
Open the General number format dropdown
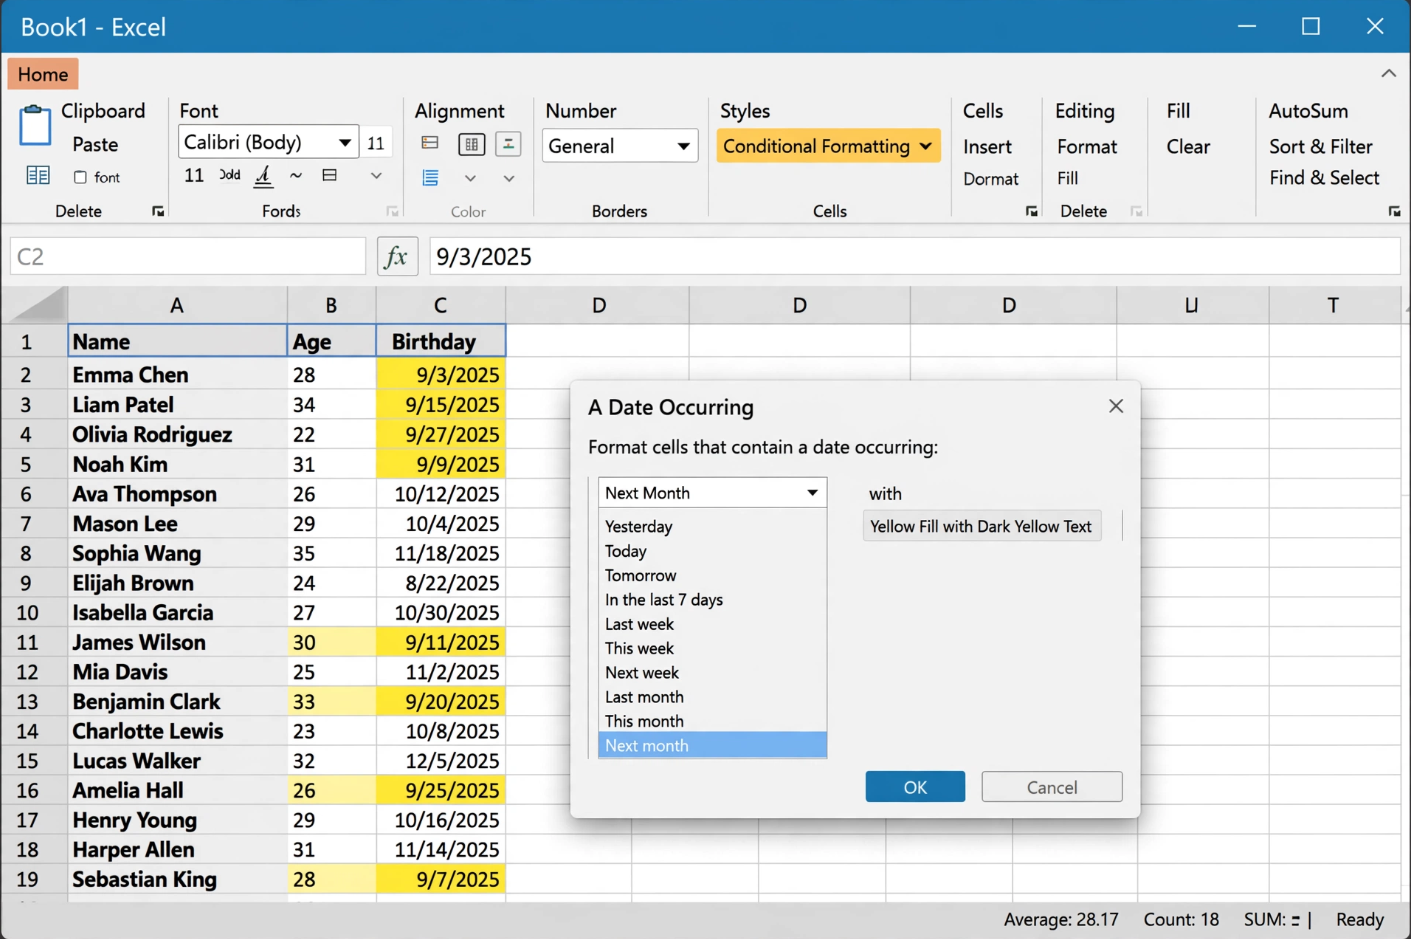[x=683, y=146]
